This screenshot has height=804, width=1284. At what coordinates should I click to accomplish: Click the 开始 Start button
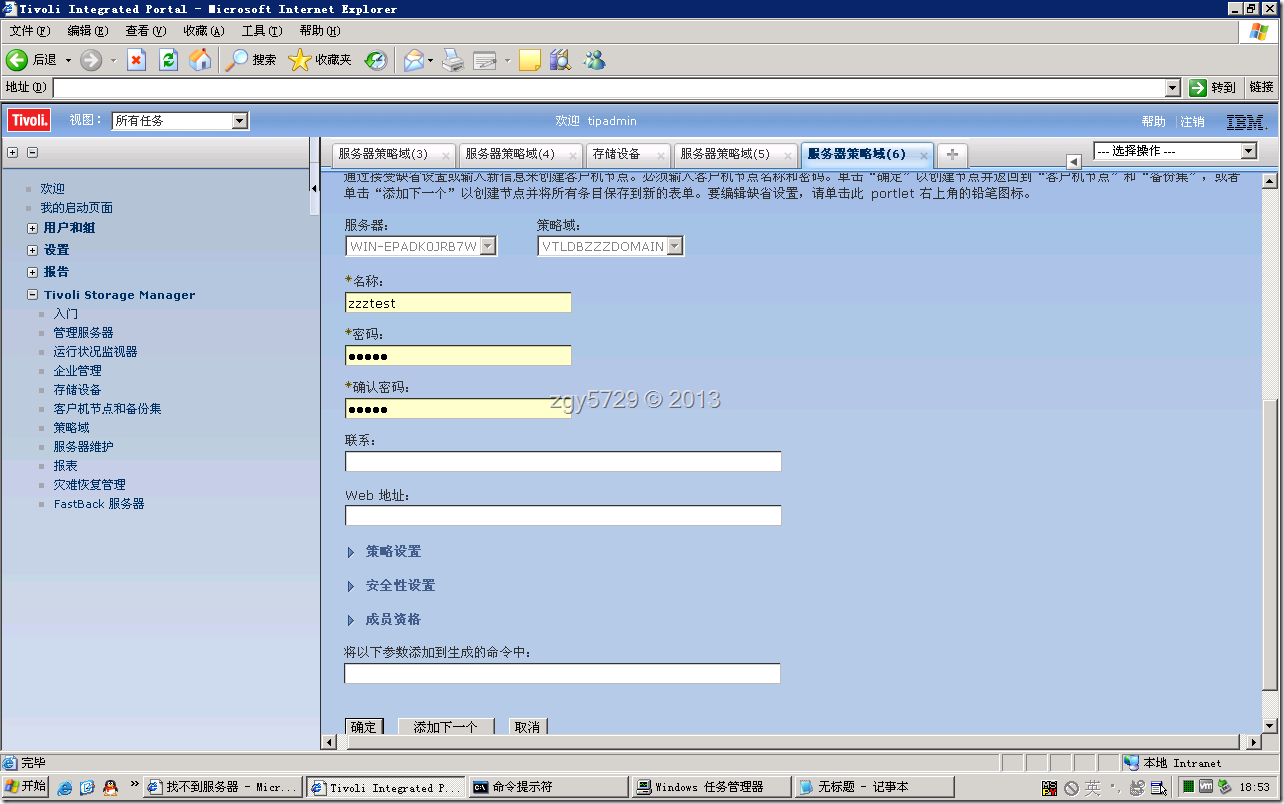coord(25,787)
